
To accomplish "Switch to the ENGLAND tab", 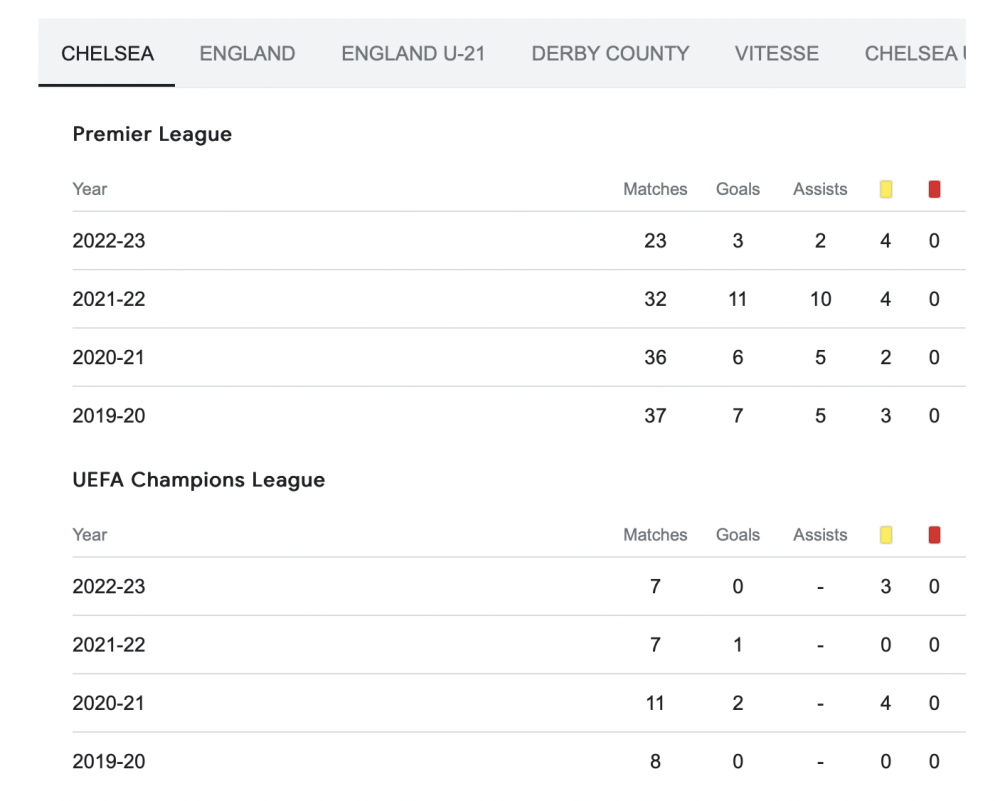I will [247, 54].
